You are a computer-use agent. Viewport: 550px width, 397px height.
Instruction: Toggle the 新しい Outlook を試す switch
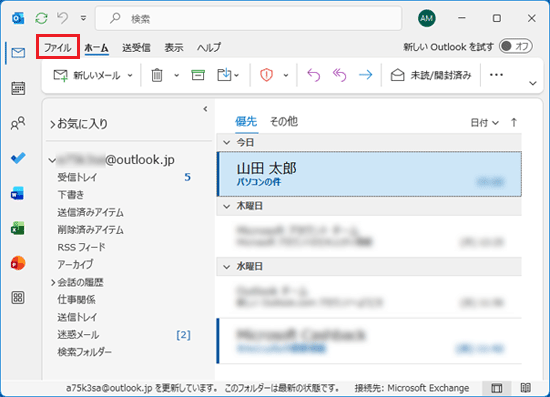tap(516, 46)
